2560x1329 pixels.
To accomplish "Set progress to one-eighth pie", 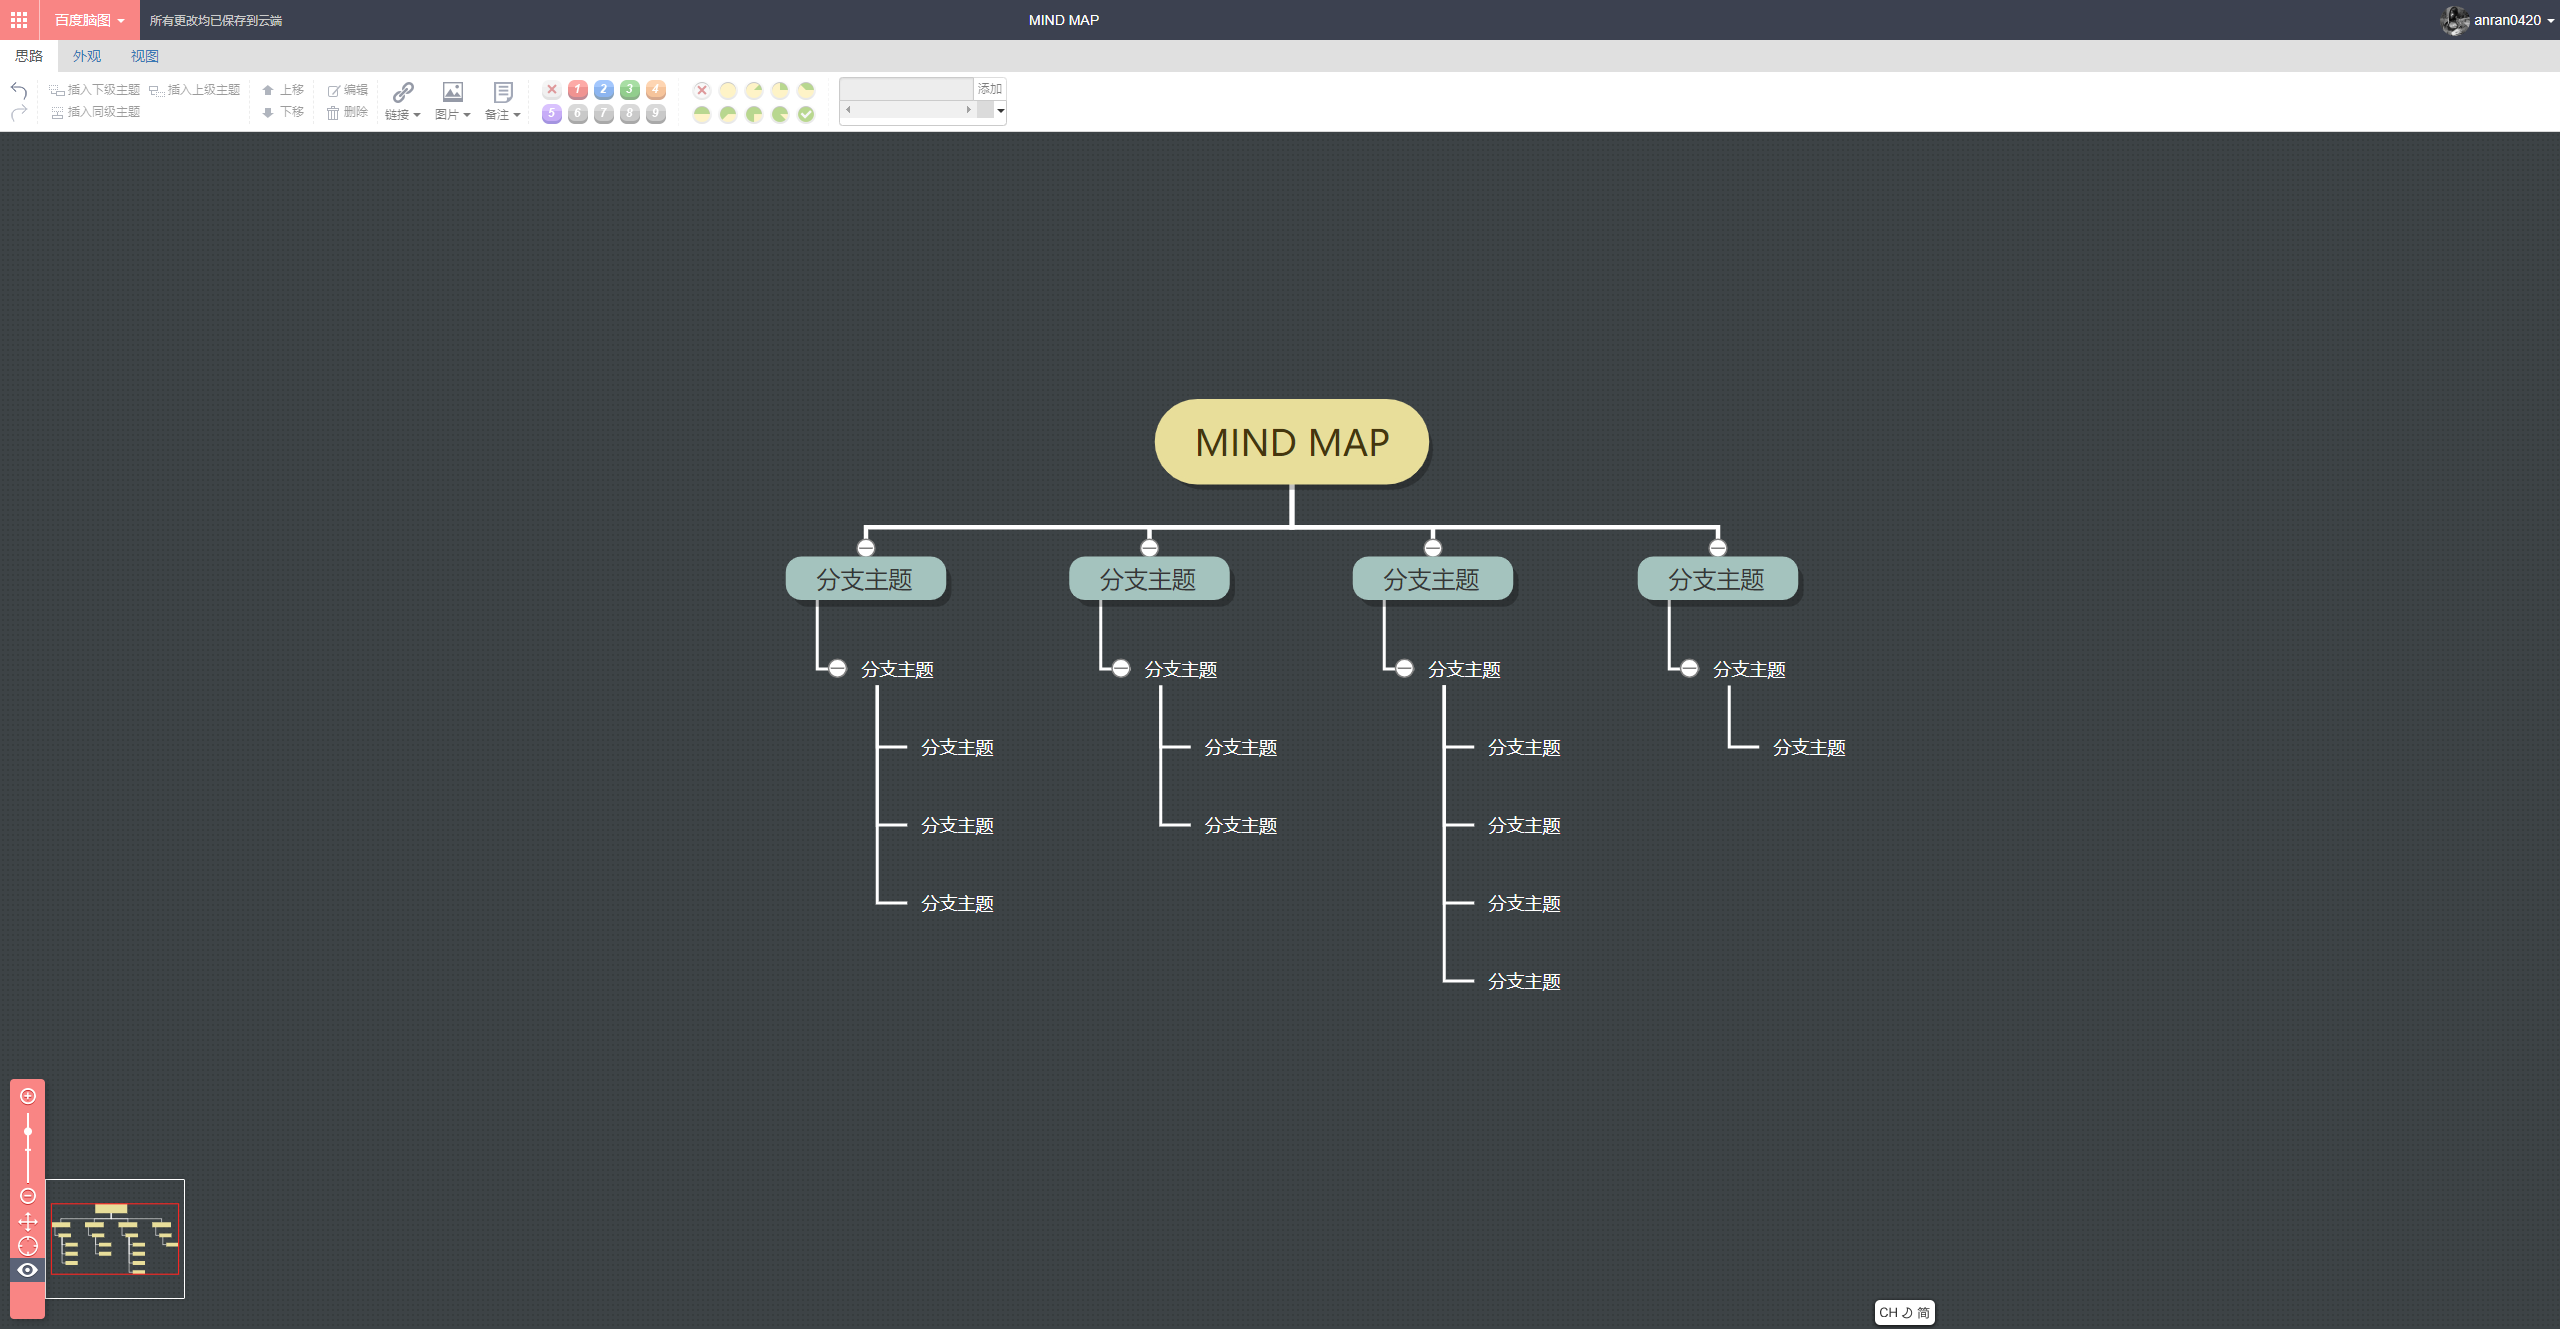I will click(754, 90).
